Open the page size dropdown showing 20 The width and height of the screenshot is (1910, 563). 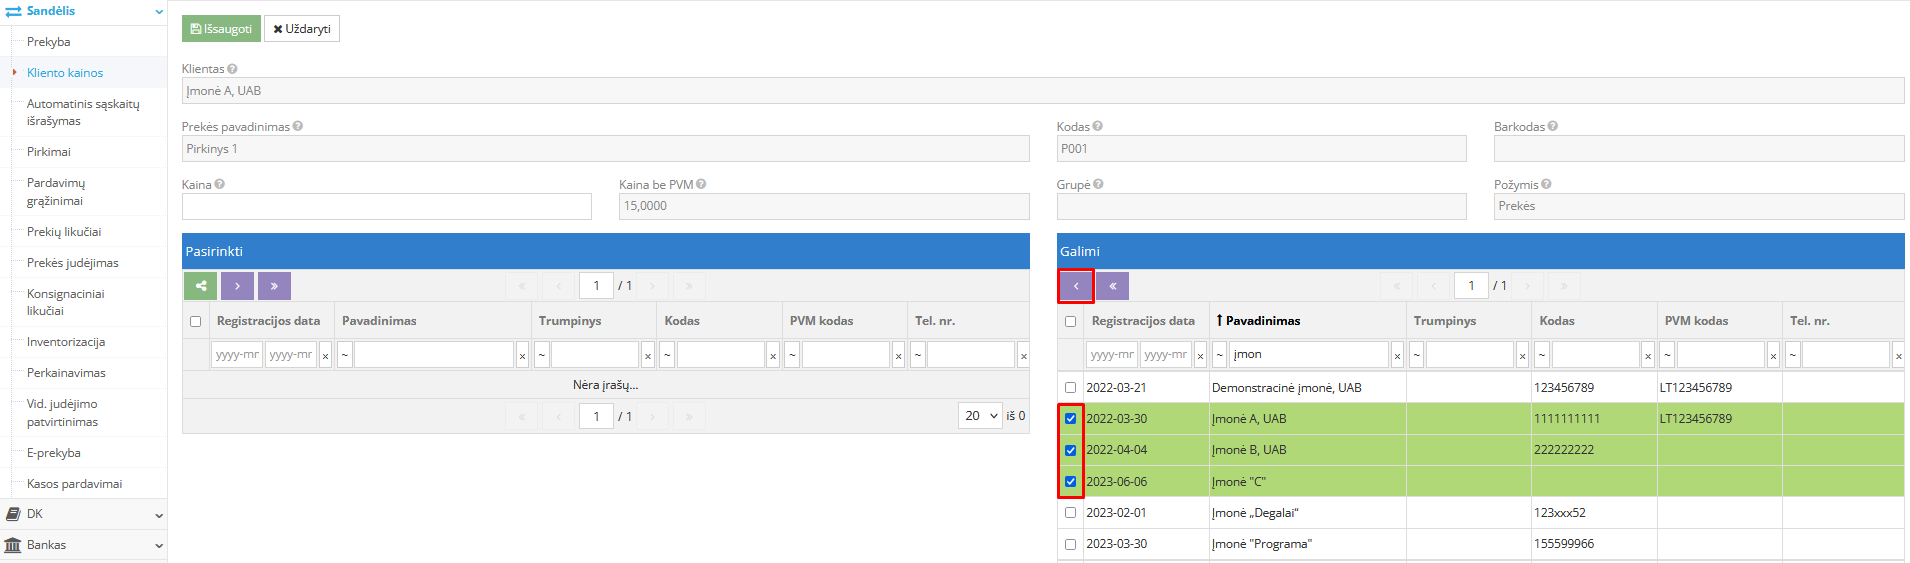pos(980,416)
